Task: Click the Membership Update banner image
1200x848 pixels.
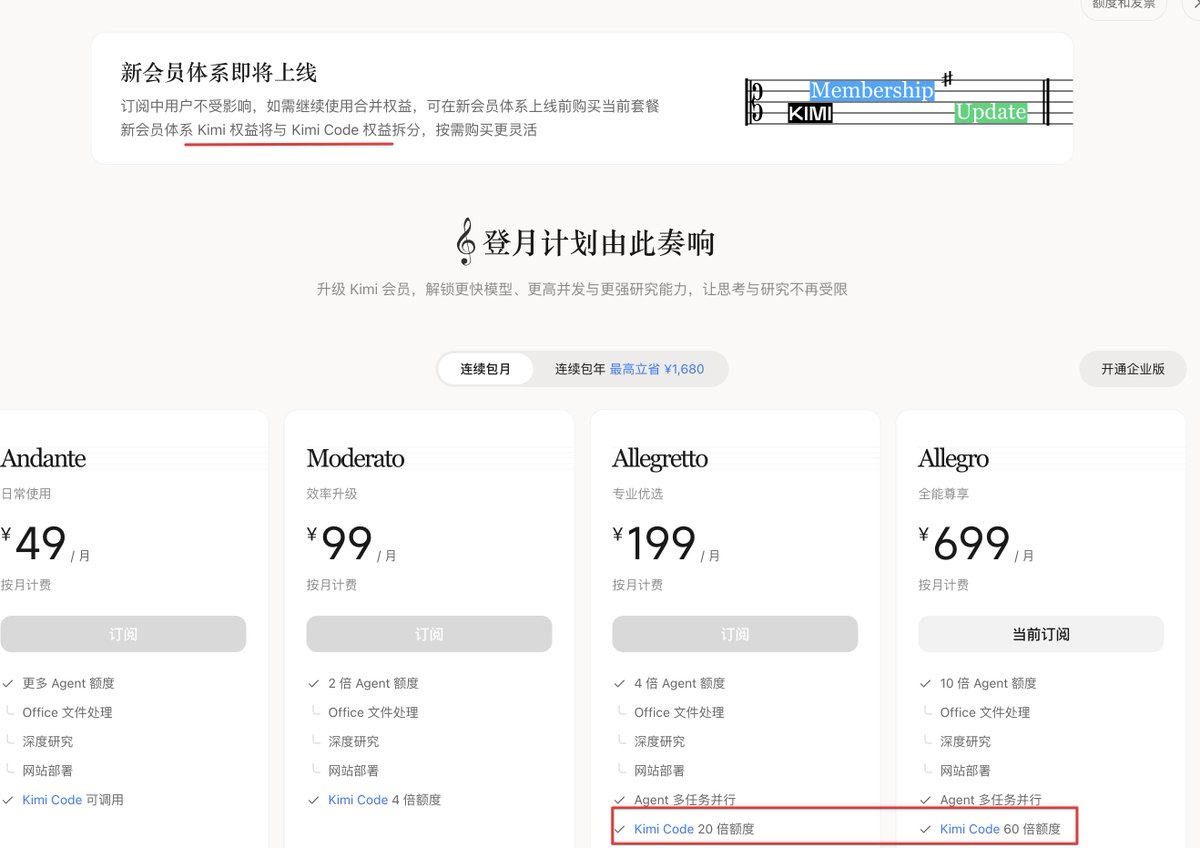Action: pyautogui.click(x=909, y=101)
